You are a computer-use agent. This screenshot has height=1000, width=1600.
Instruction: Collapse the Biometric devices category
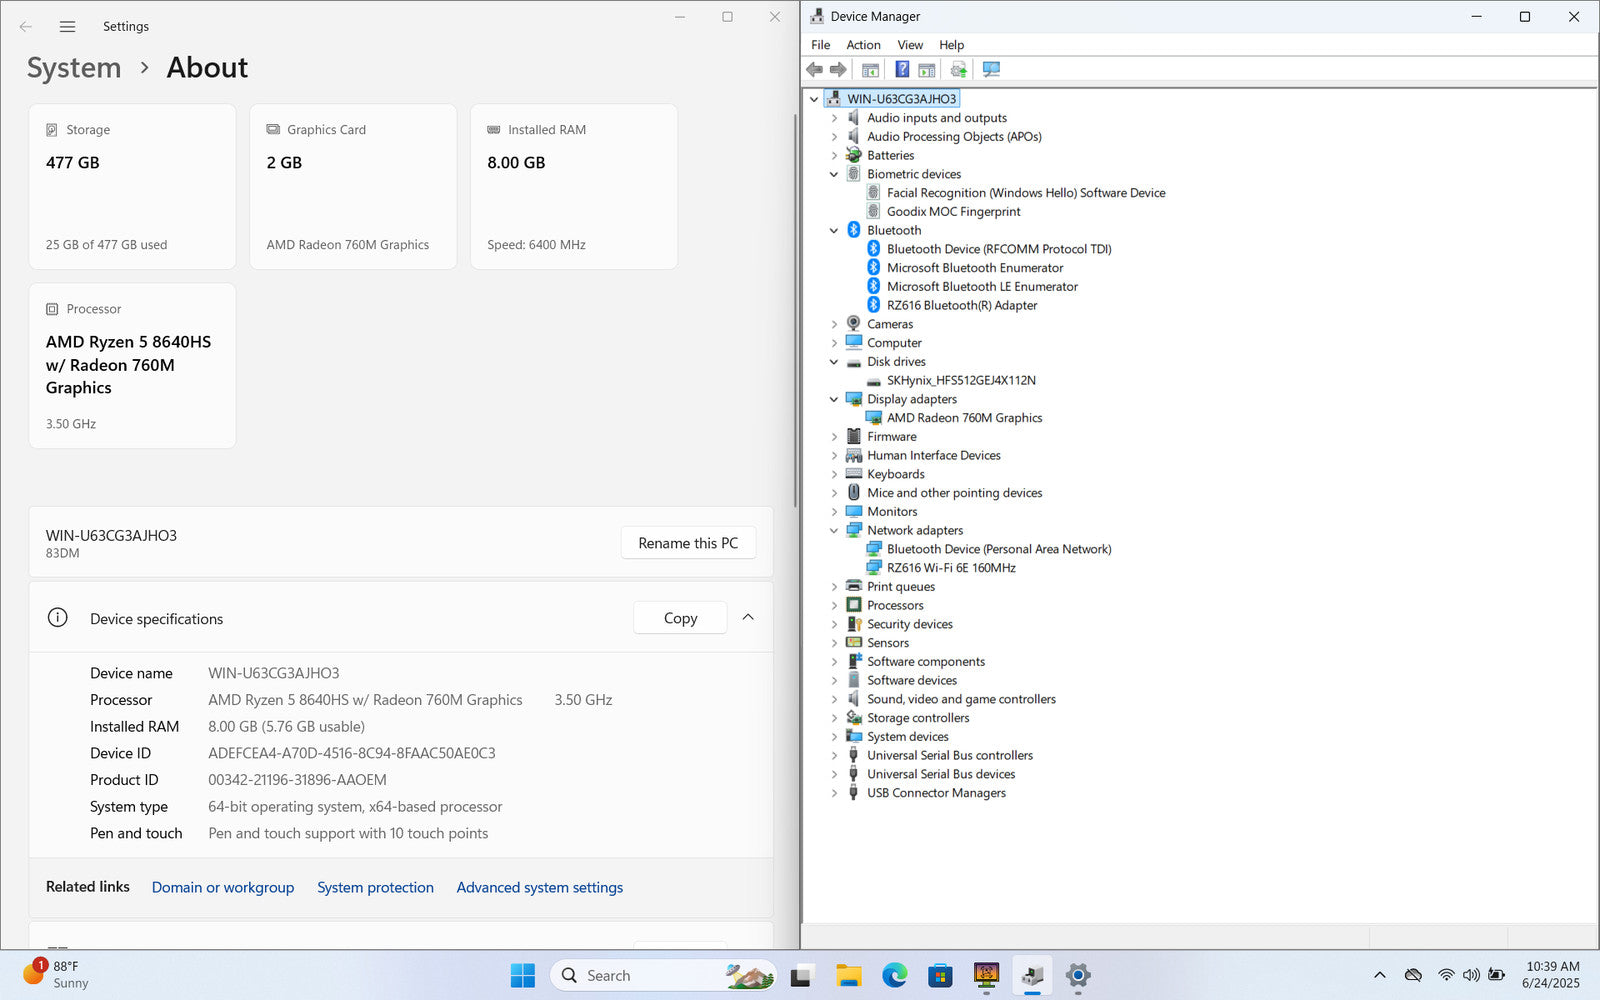coord(834,174)
